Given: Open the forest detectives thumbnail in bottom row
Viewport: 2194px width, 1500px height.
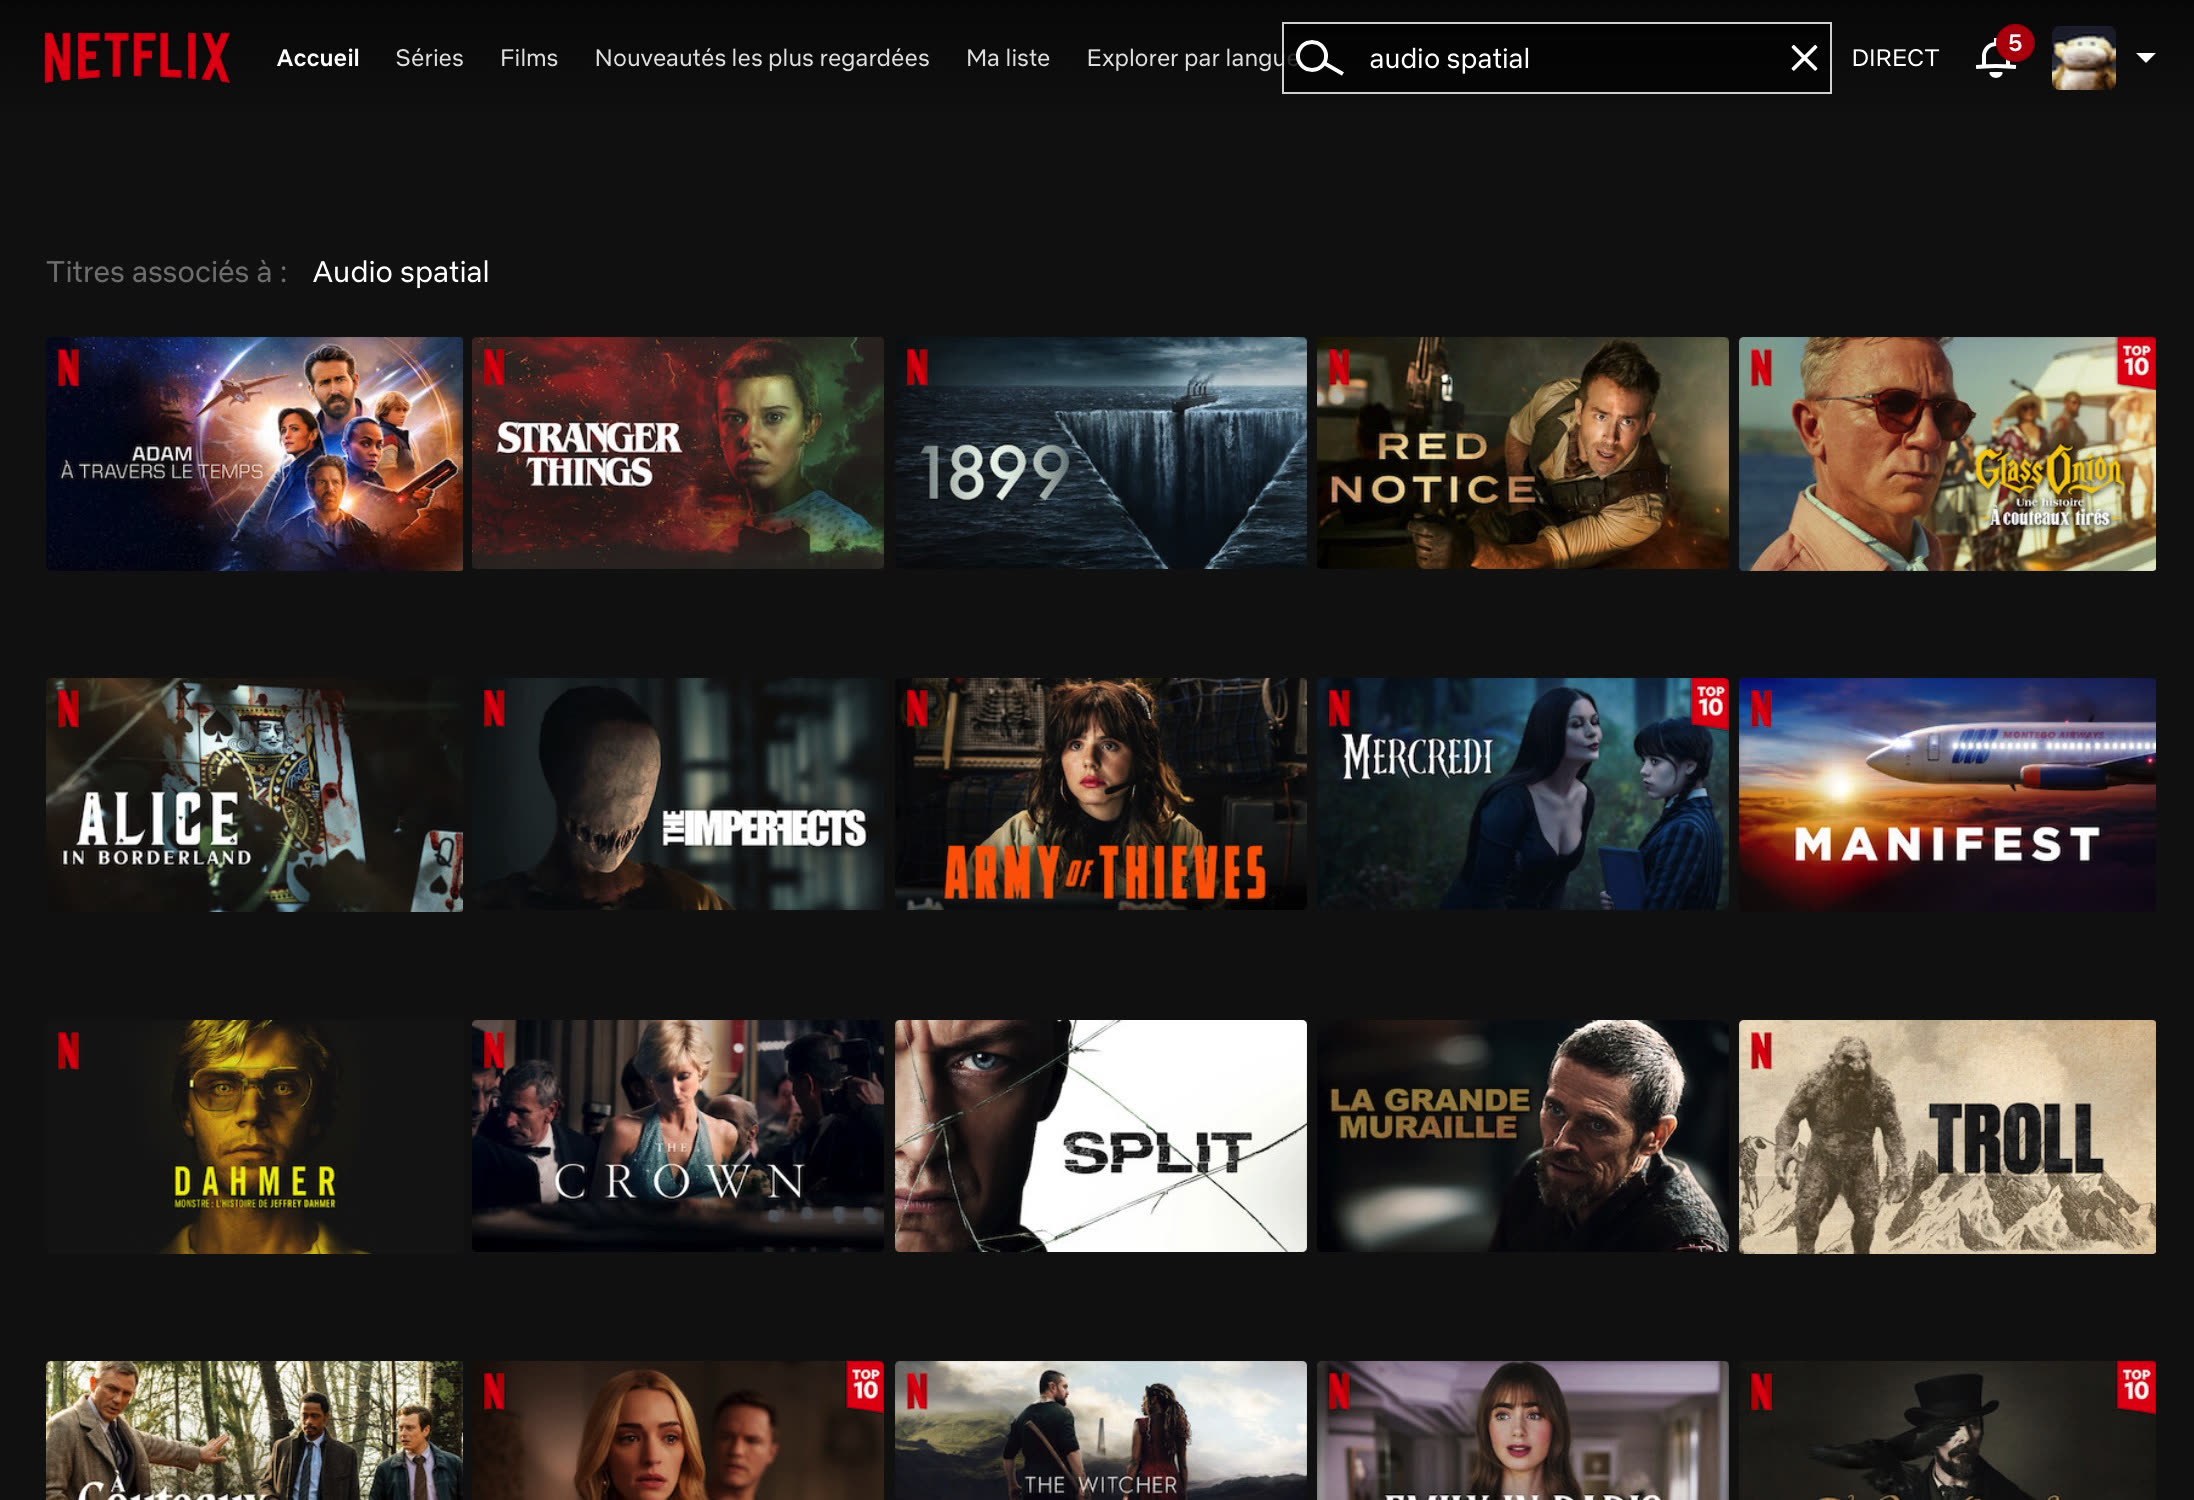Looking at the screenshot, I should pos(254,1431).
